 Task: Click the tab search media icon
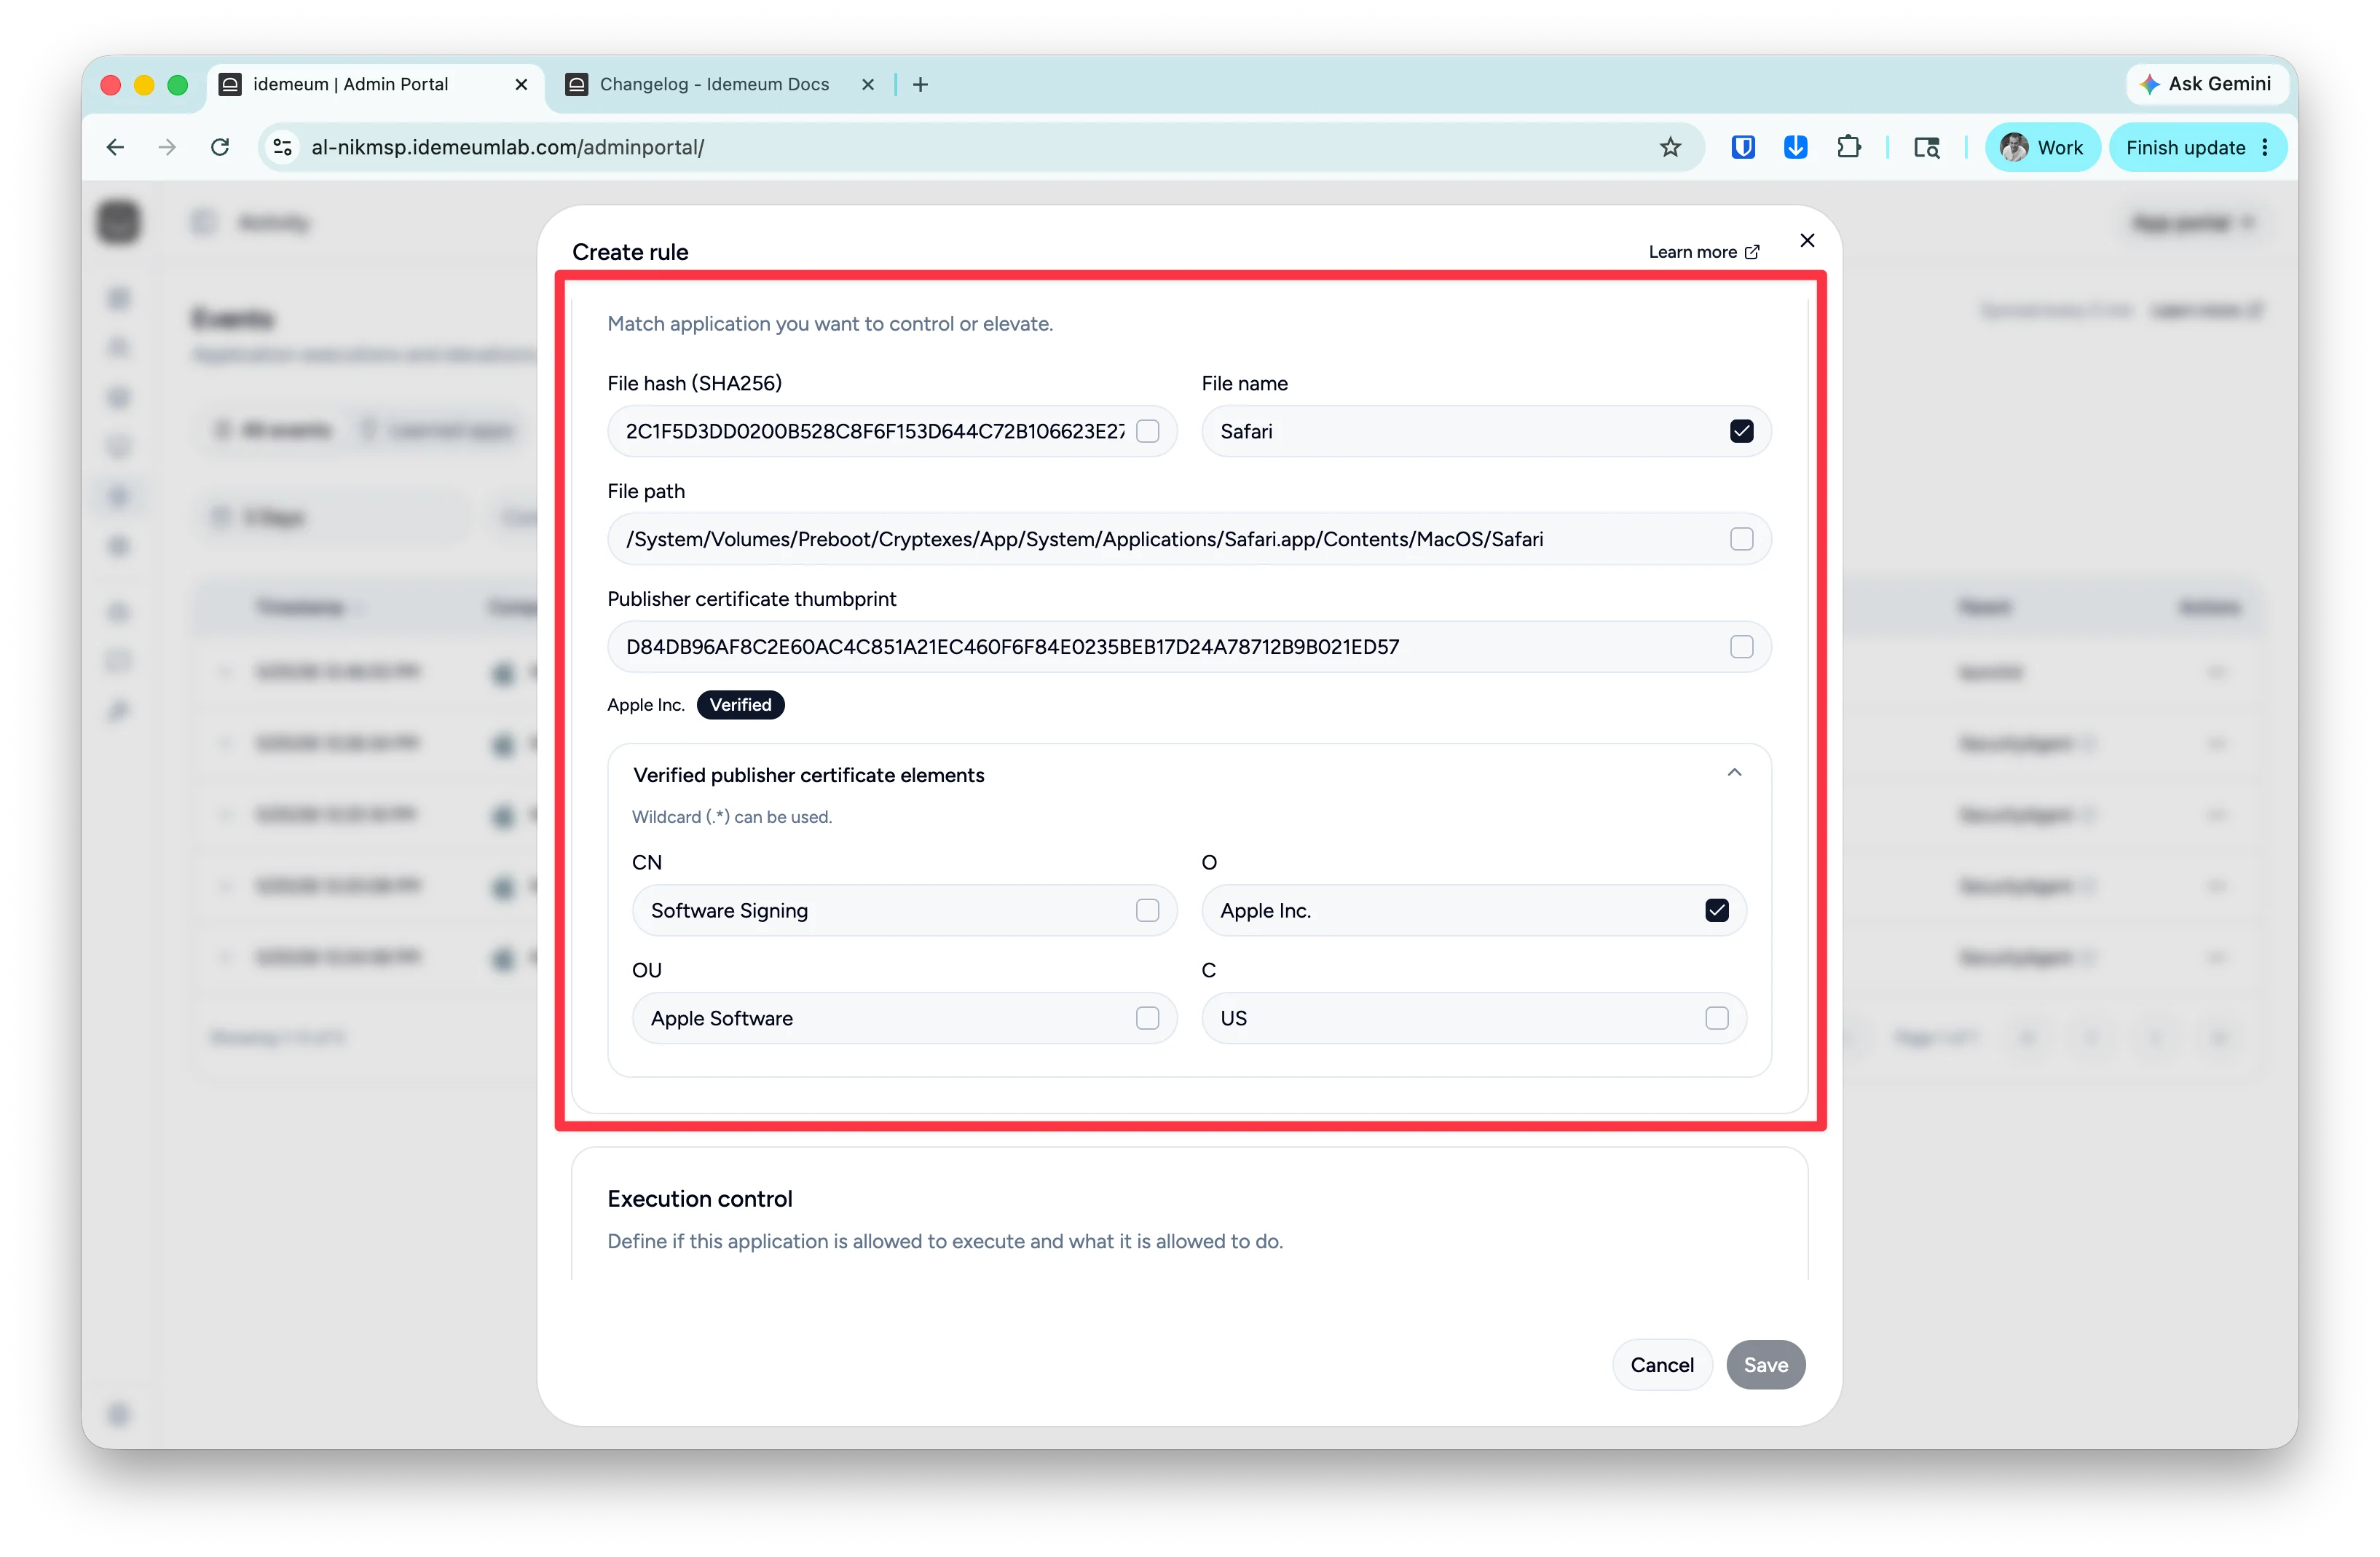(1927, 148)
